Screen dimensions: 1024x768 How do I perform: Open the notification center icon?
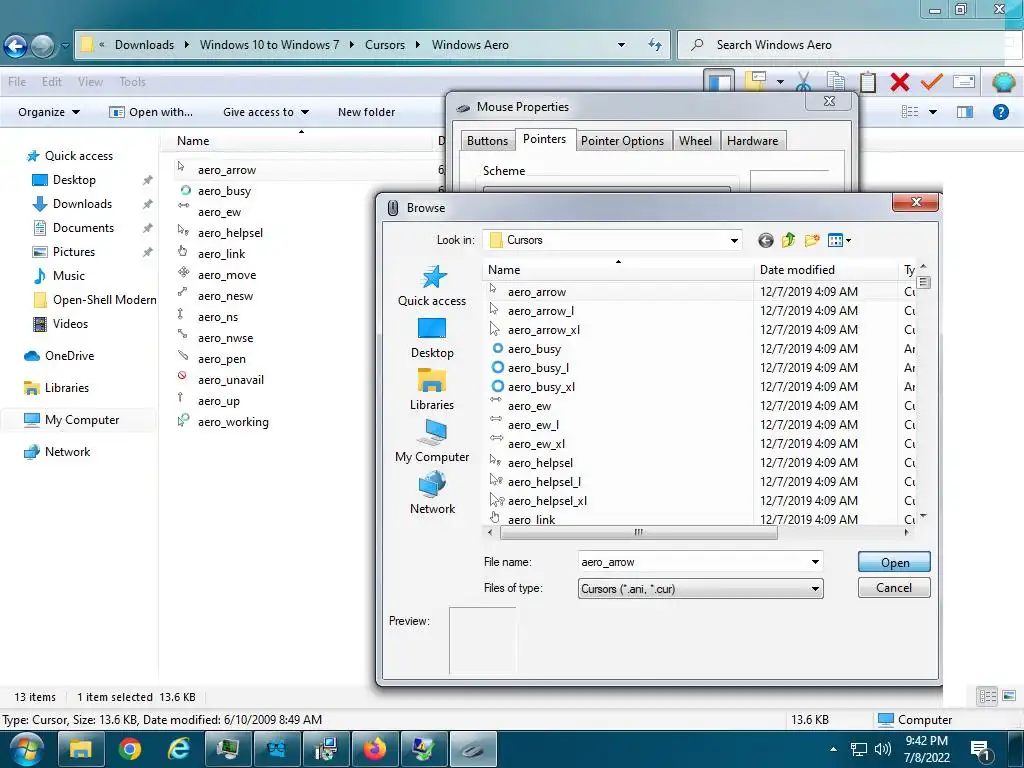[980, 751]
